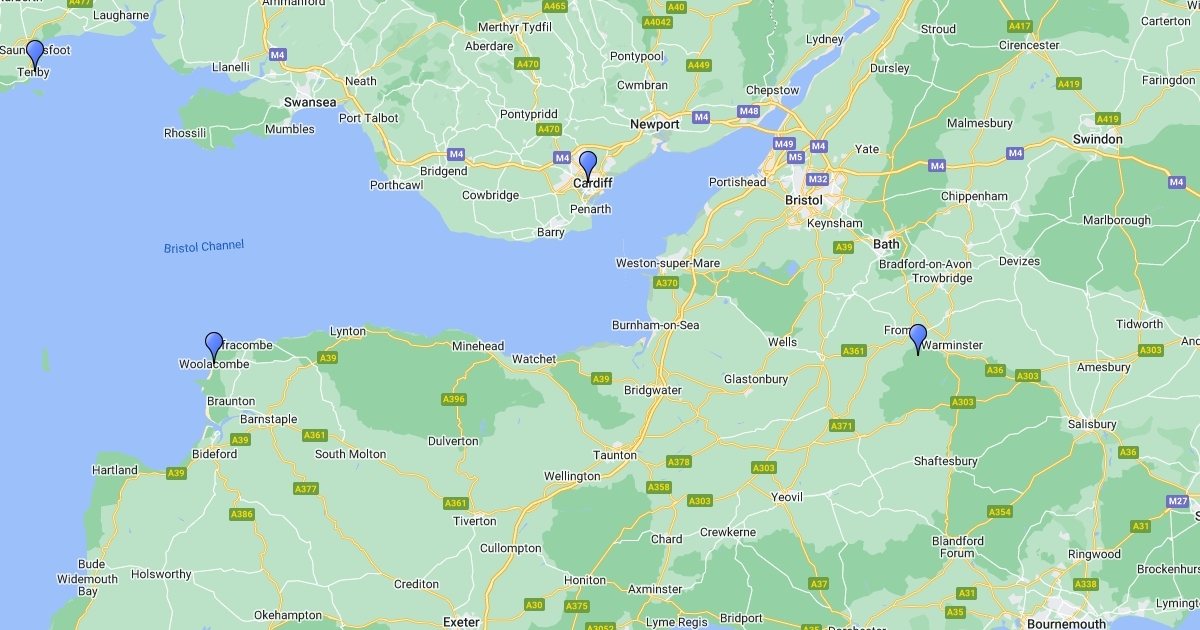Select the A470 shield near Pontypridd
The image size is (1200, 630).
click(x=549, y=129)
